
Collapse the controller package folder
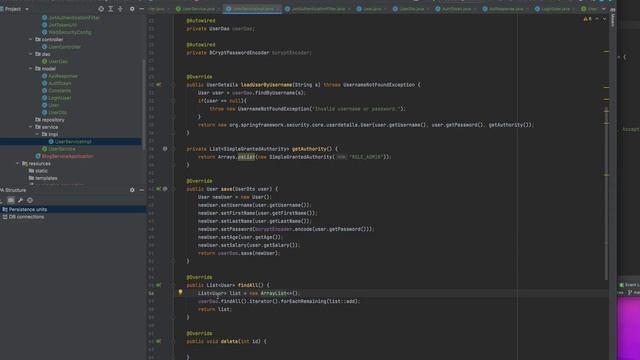coord(31,40)
